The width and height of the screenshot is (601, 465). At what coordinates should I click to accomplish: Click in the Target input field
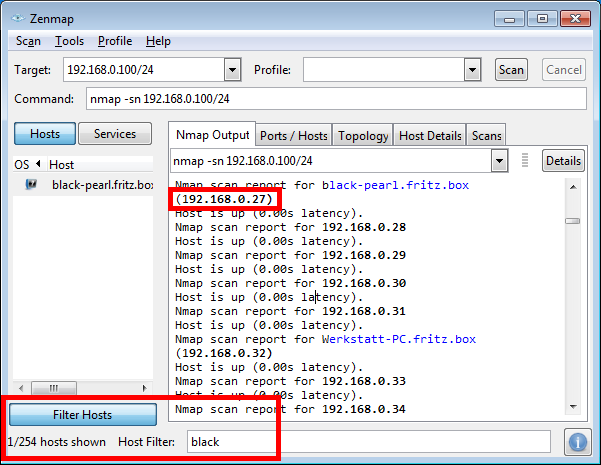pos(144,70)
